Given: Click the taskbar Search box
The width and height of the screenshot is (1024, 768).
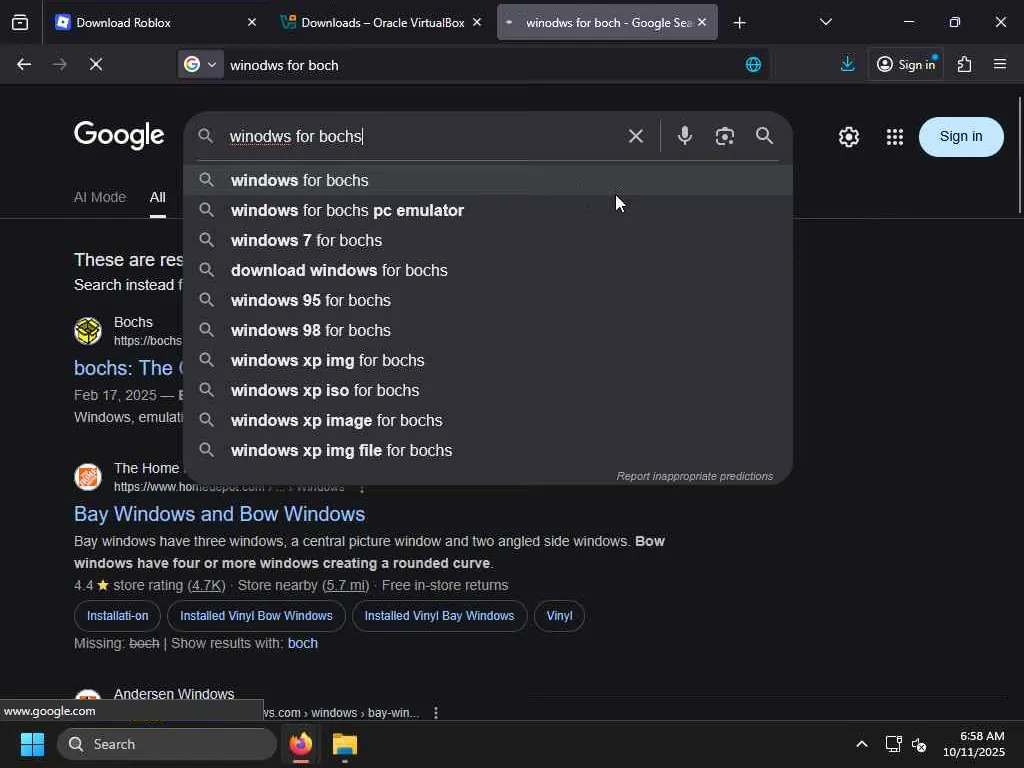Looking at the screenshot, I should 167,744.
